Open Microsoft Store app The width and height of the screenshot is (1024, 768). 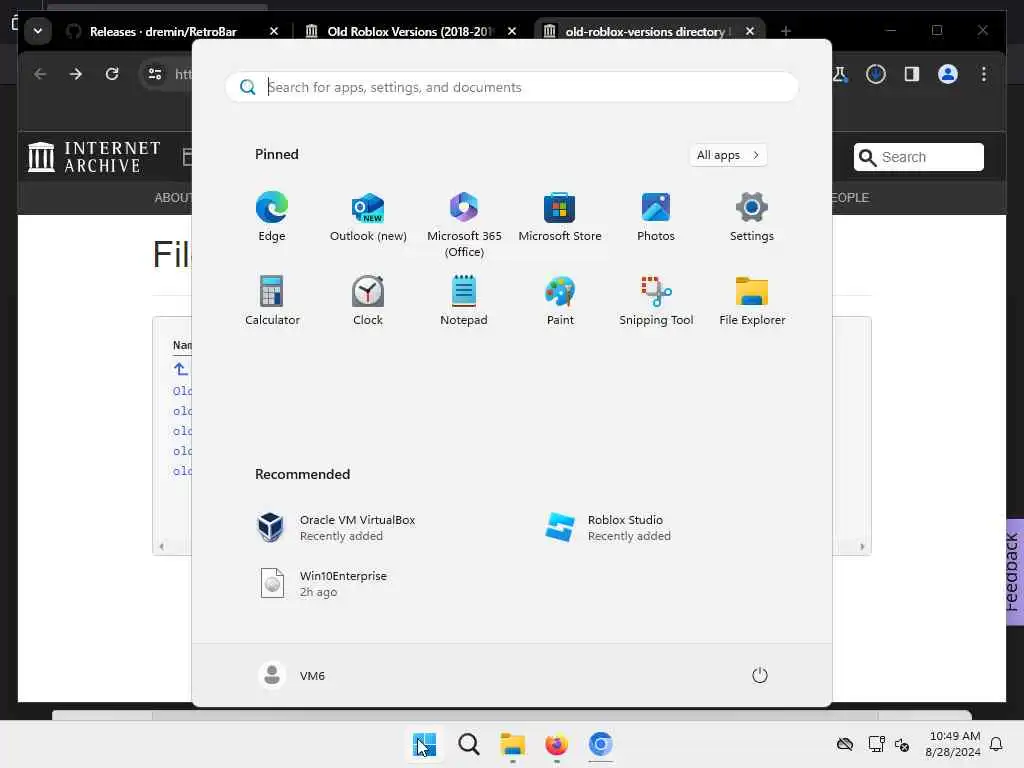point(560,217)
